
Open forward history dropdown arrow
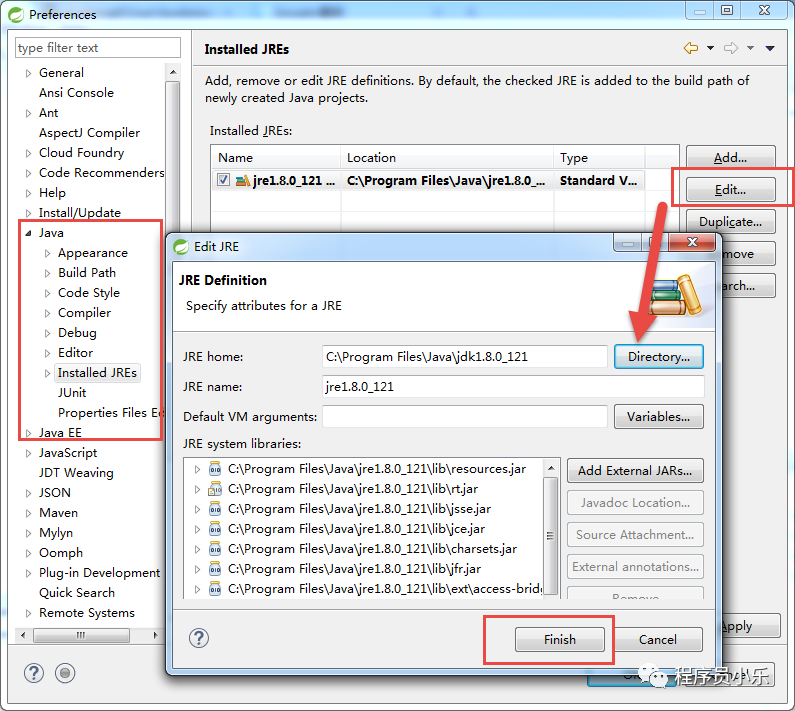click(750, 49)
